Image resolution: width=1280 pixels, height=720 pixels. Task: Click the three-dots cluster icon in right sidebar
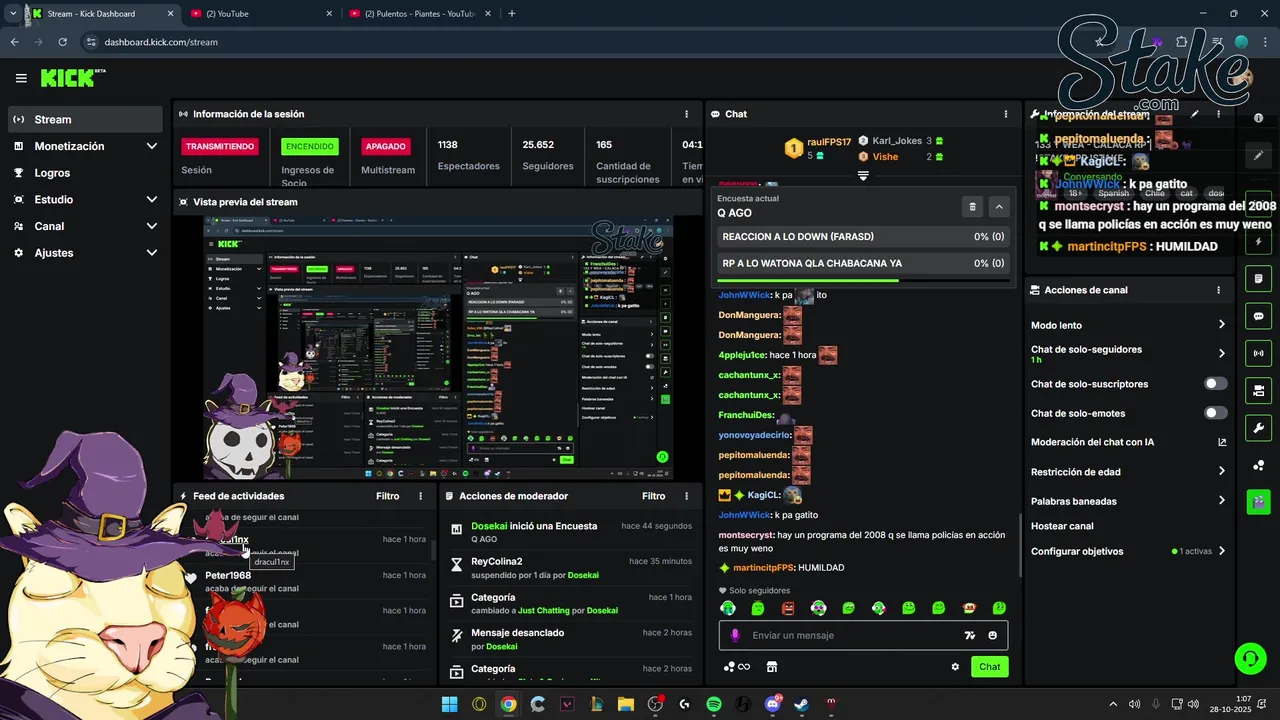pyautogui.click(x=1258, y=466)
